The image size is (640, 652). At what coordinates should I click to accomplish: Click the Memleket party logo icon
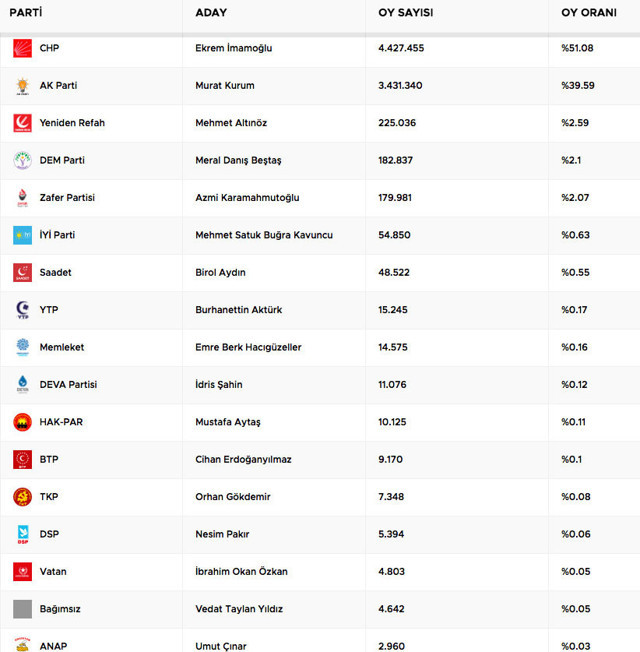point(22,347)
